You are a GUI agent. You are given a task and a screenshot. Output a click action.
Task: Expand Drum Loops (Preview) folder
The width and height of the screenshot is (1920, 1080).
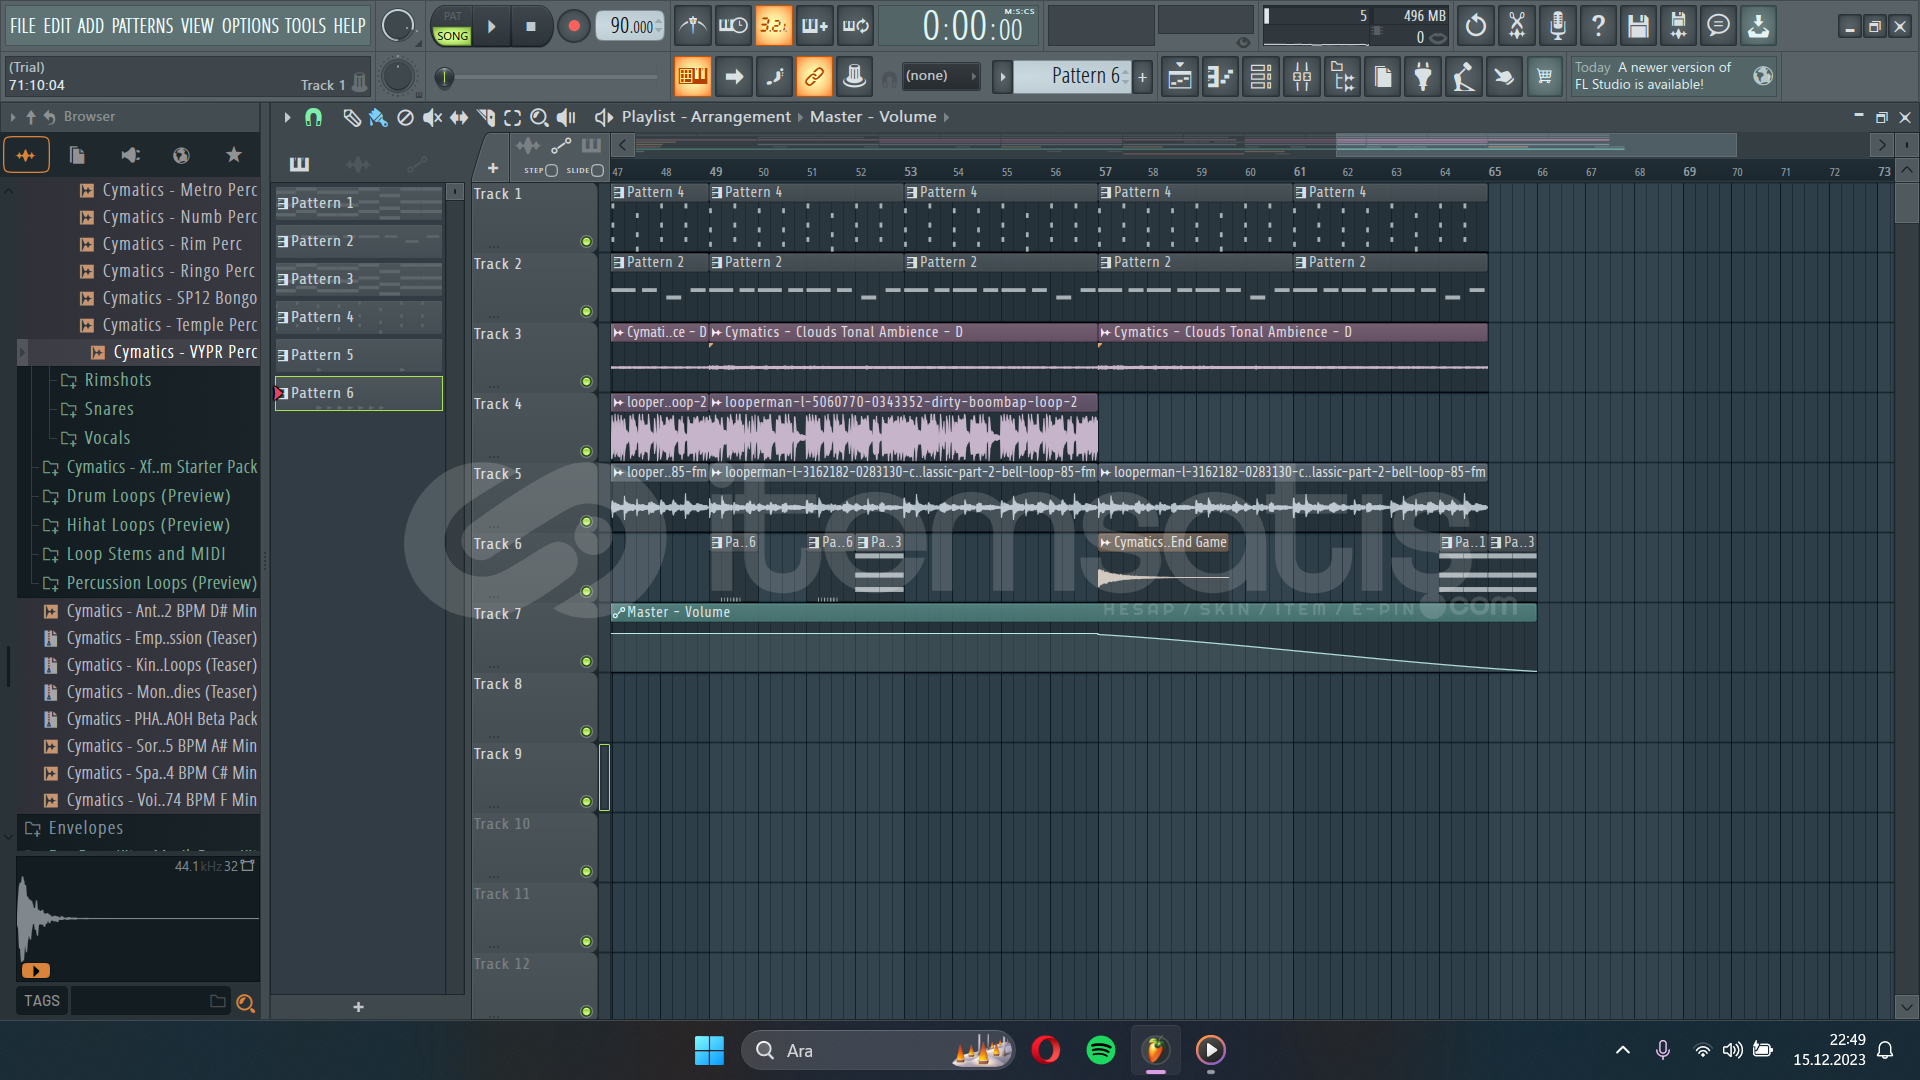point(147,496)
